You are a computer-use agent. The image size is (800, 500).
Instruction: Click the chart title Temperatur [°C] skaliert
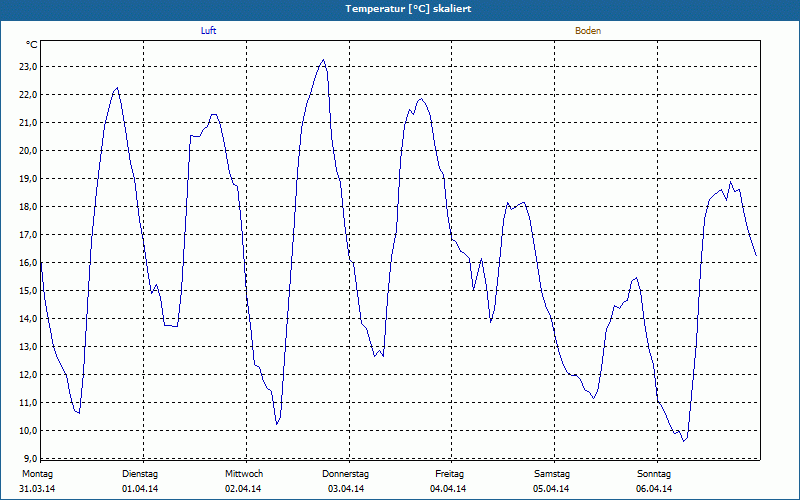pyautogui.click(x=408, y=9)
